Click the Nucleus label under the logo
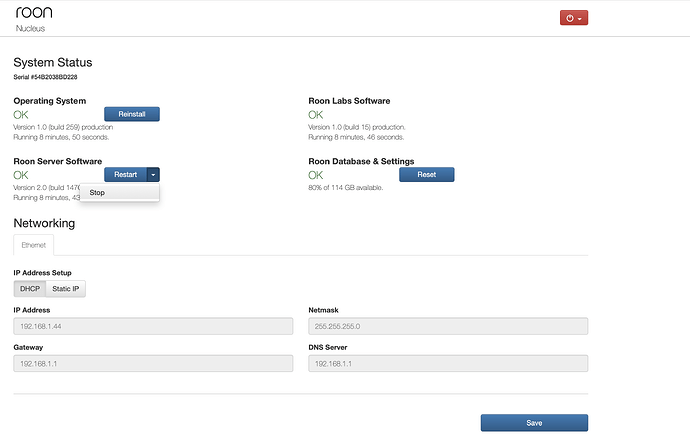Image resolution: width=690 pixels, height=441 pixels. click(x=30, y=29)
